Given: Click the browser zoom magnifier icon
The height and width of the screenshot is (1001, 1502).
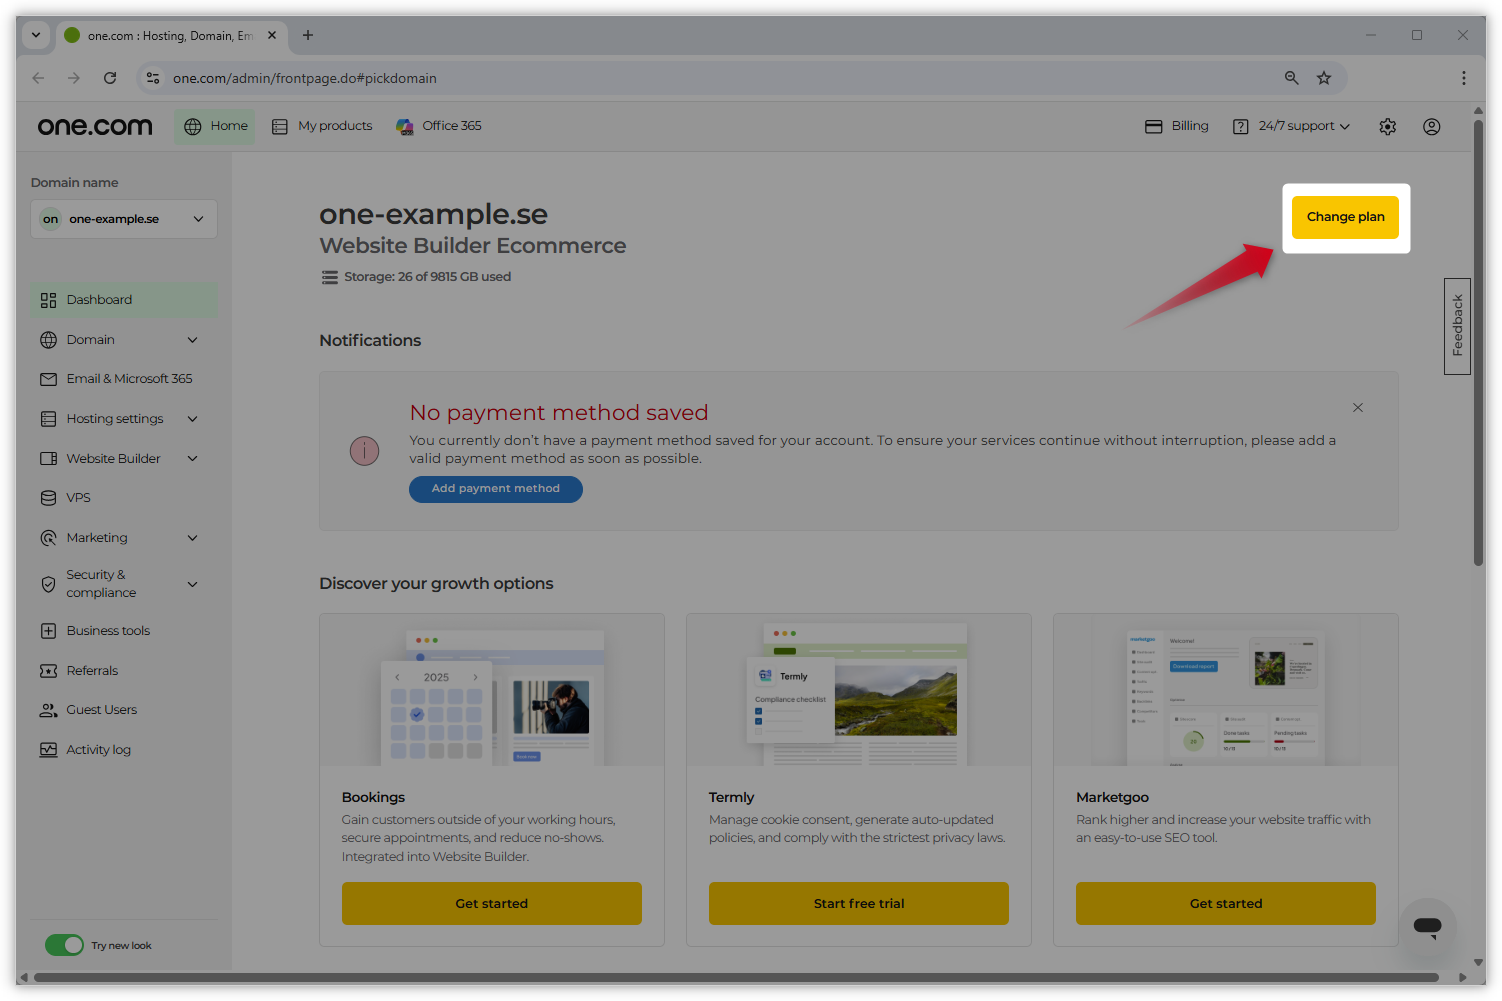Looking at the screenshot, I should coord(1292,78).
